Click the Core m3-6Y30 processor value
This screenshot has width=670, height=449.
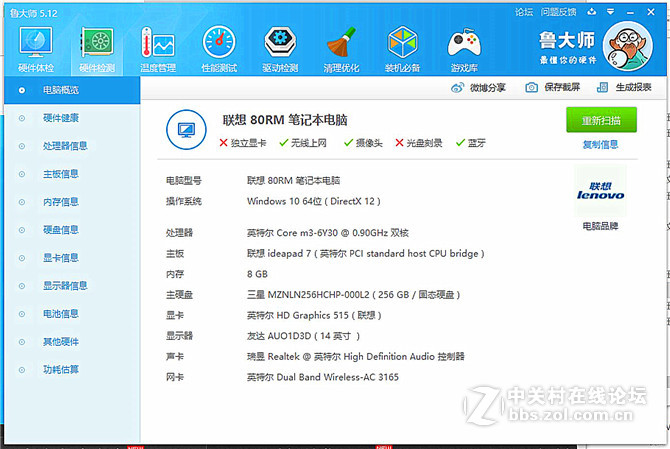pyautogui.click(x=328, y=233)
